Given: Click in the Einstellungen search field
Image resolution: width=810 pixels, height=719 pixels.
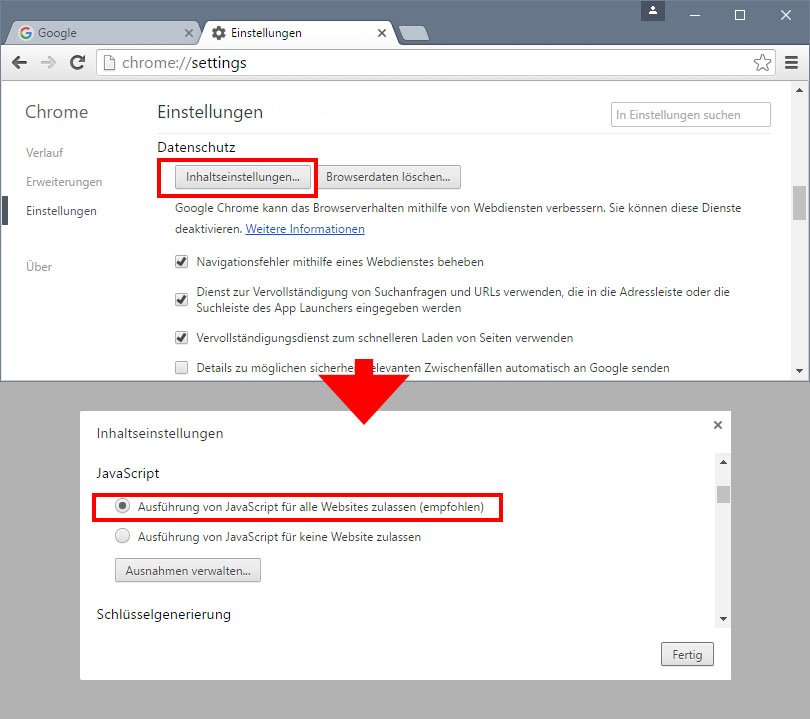Looking at the screenshot, I should coord(690,115).
